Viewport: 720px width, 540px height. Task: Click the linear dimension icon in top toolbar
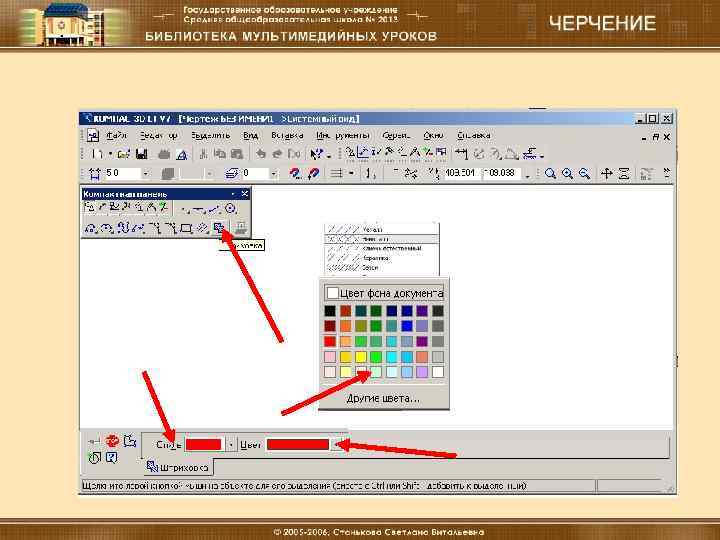(461, 154)
